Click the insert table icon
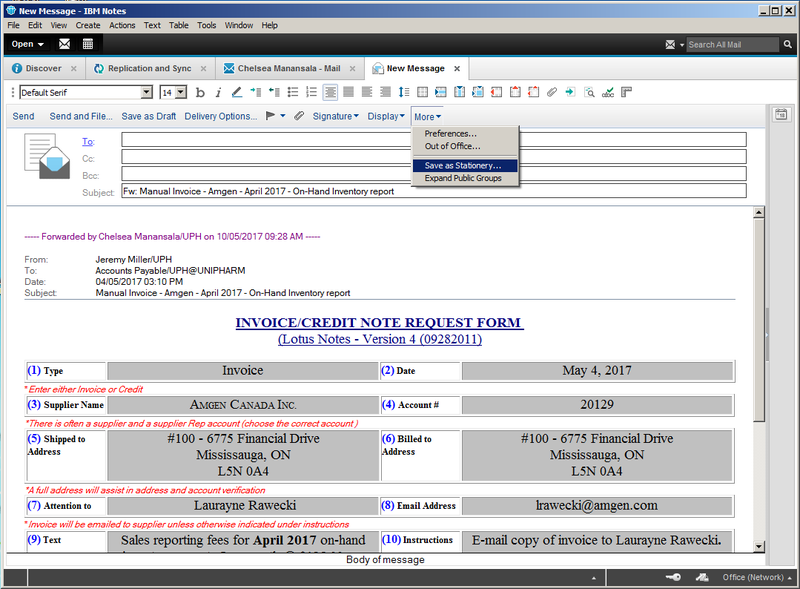Image resolution: width=800 pixels, height=589 pixels. point(422,92)
